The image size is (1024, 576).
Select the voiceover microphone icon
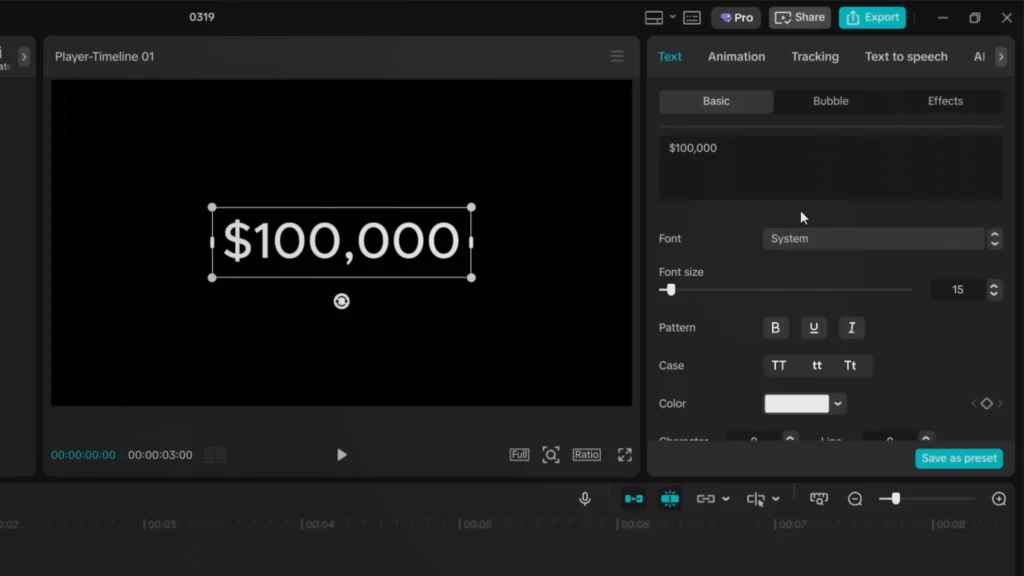click(586, 498)
